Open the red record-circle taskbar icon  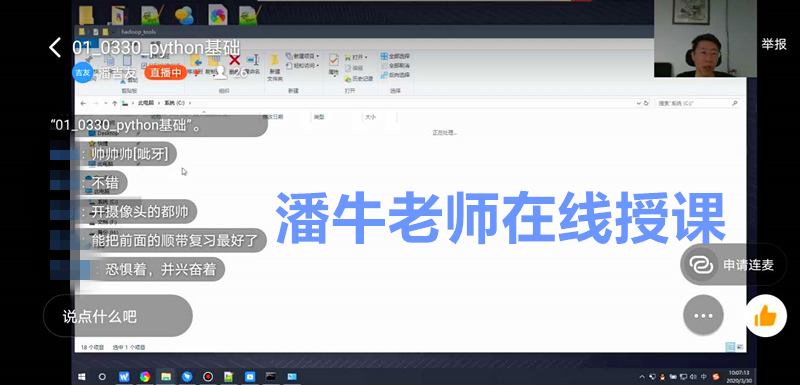pyautogui.click(x=208, y=377)
